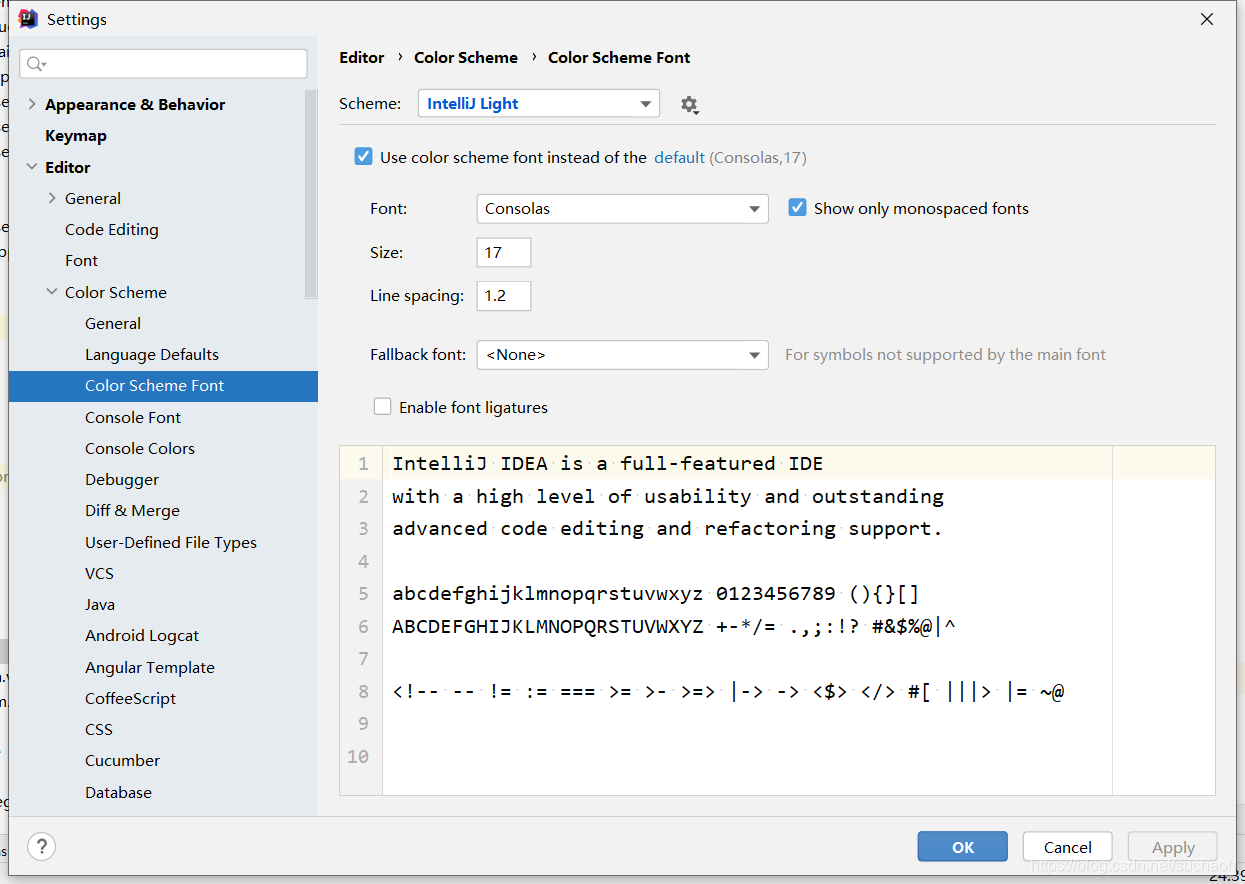Follow the 'default' font link
Image resolution: width=1245 pixels, height=884 pixels.
680,157
